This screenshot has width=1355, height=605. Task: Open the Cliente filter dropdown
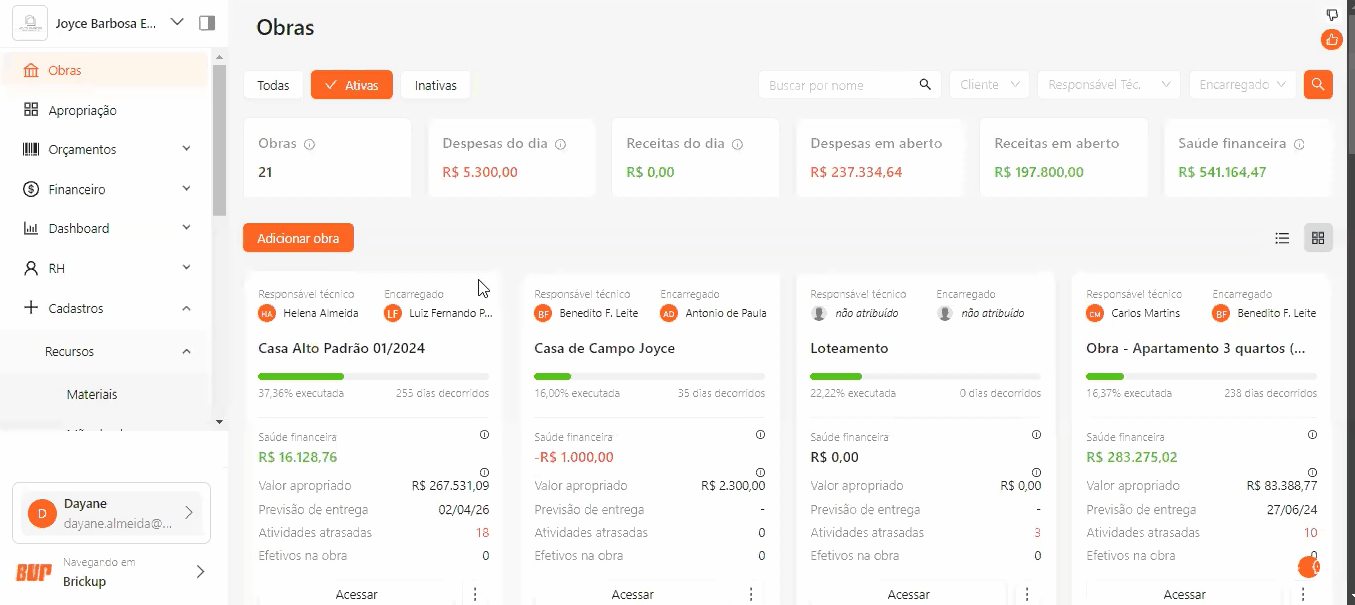(989, 85)
